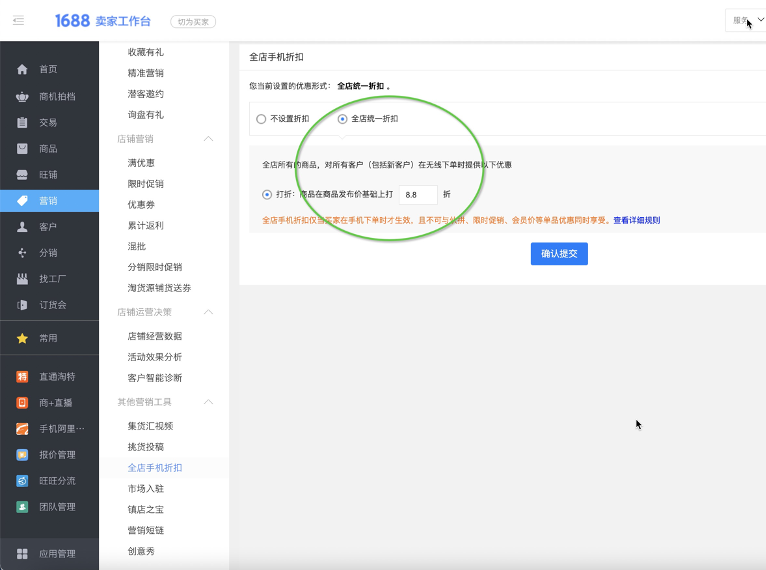The width and height of the screenshot is (766, 570).
Task: Open the 直通淘特 orange icon
Action: (22, 377)
